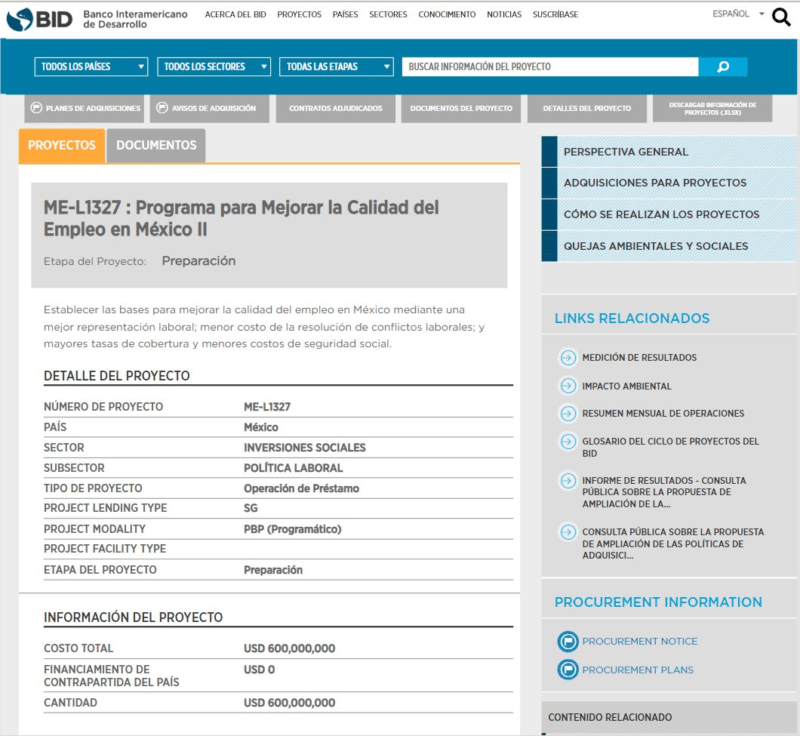Open the Español language selector

pos(738,14)
